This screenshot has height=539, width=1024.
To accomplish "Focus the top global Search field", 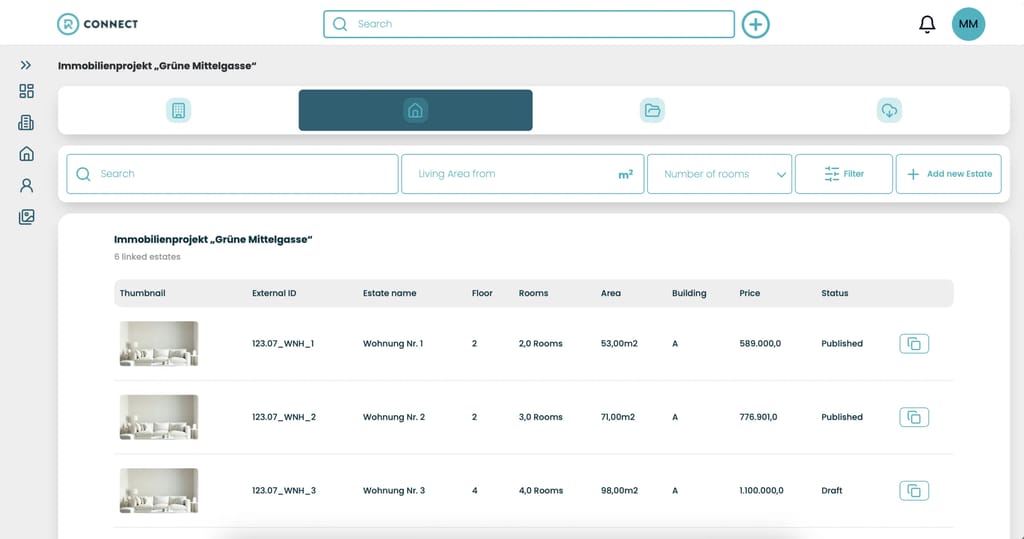I will tap(529, 24).
